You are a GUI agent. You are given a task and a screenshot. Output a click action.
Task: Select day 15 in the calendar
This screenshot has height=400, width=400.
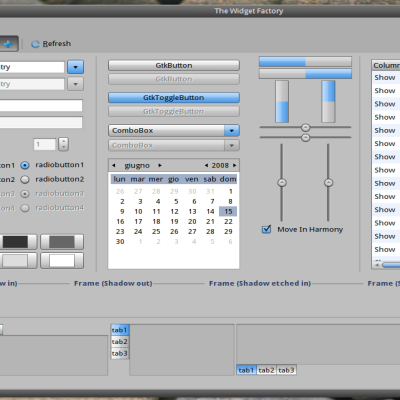[228, 211]
